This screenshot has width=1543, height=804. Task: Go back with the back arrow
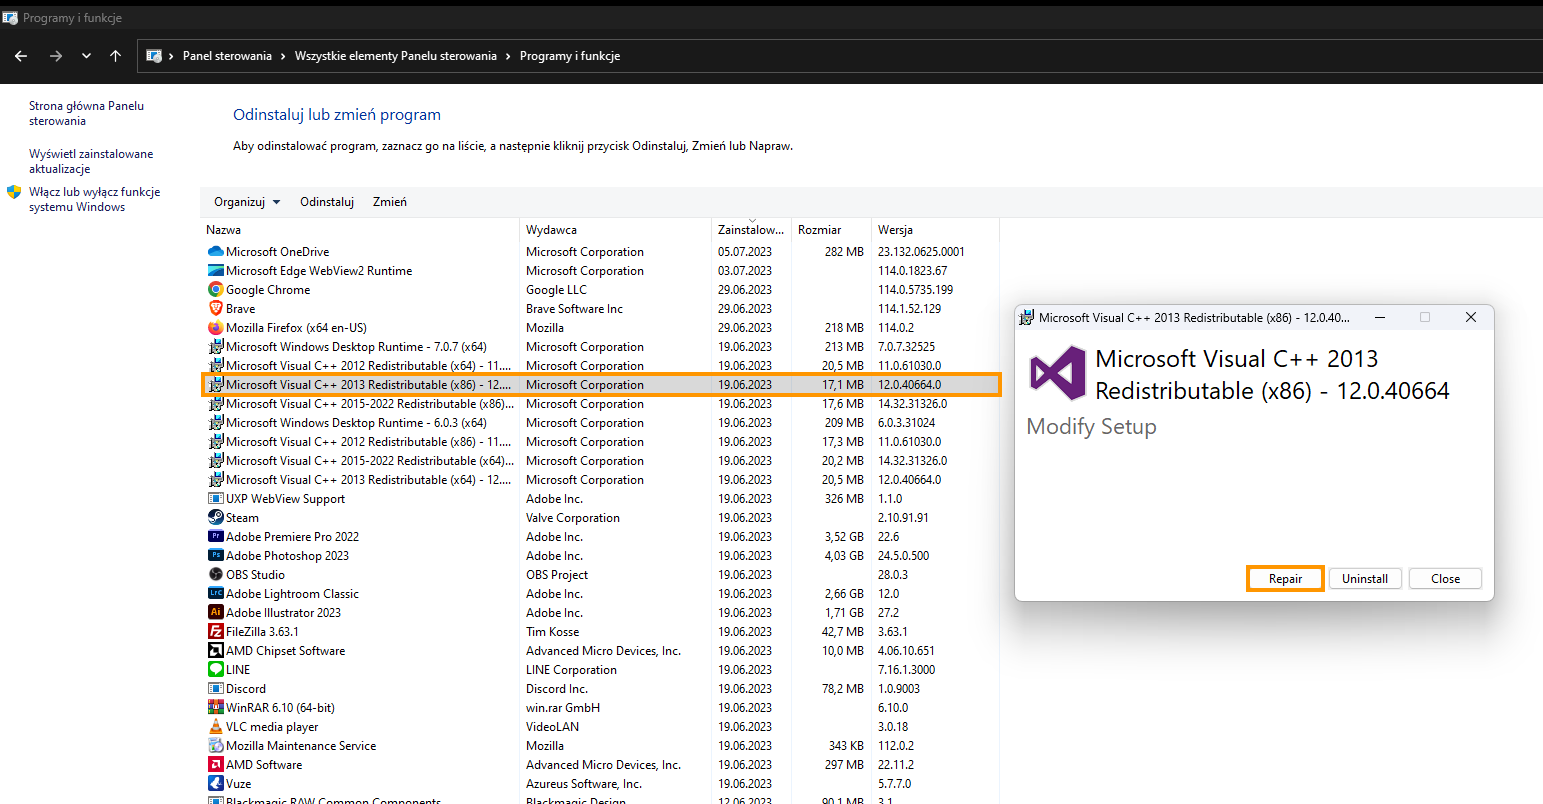pos(21,56)
